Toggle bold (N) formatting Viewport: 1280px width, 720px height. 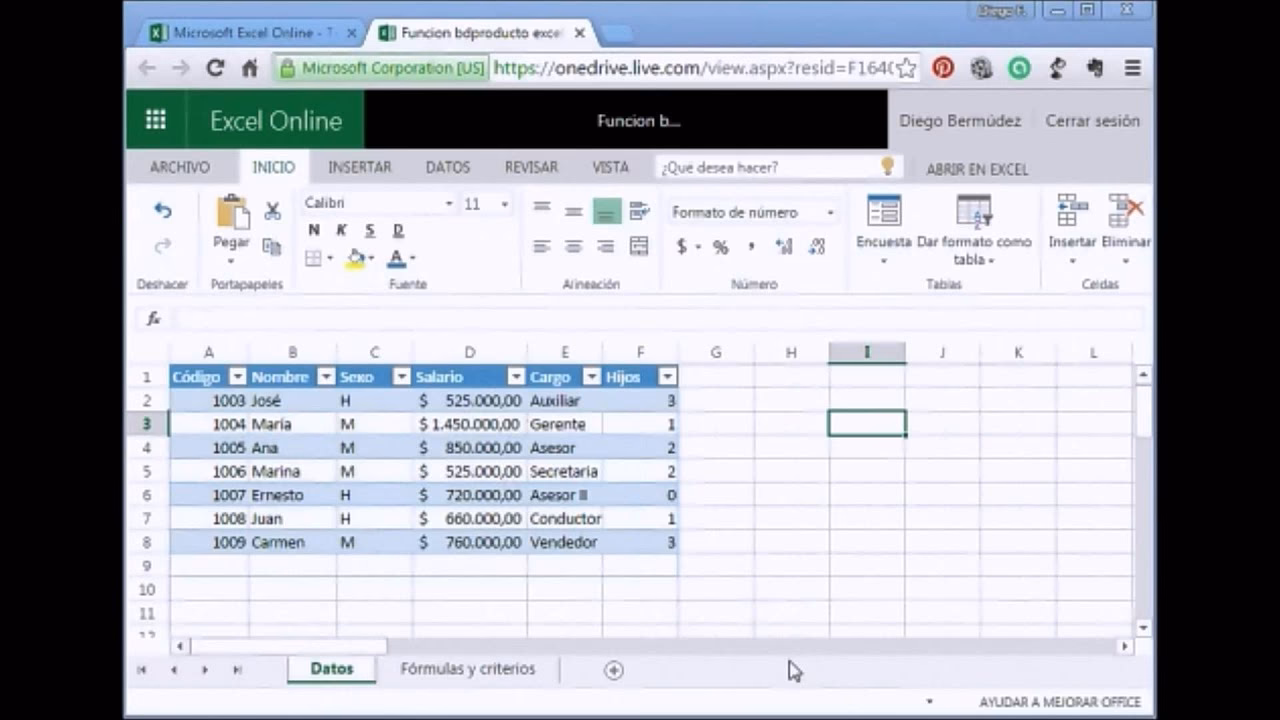[314, 230]
